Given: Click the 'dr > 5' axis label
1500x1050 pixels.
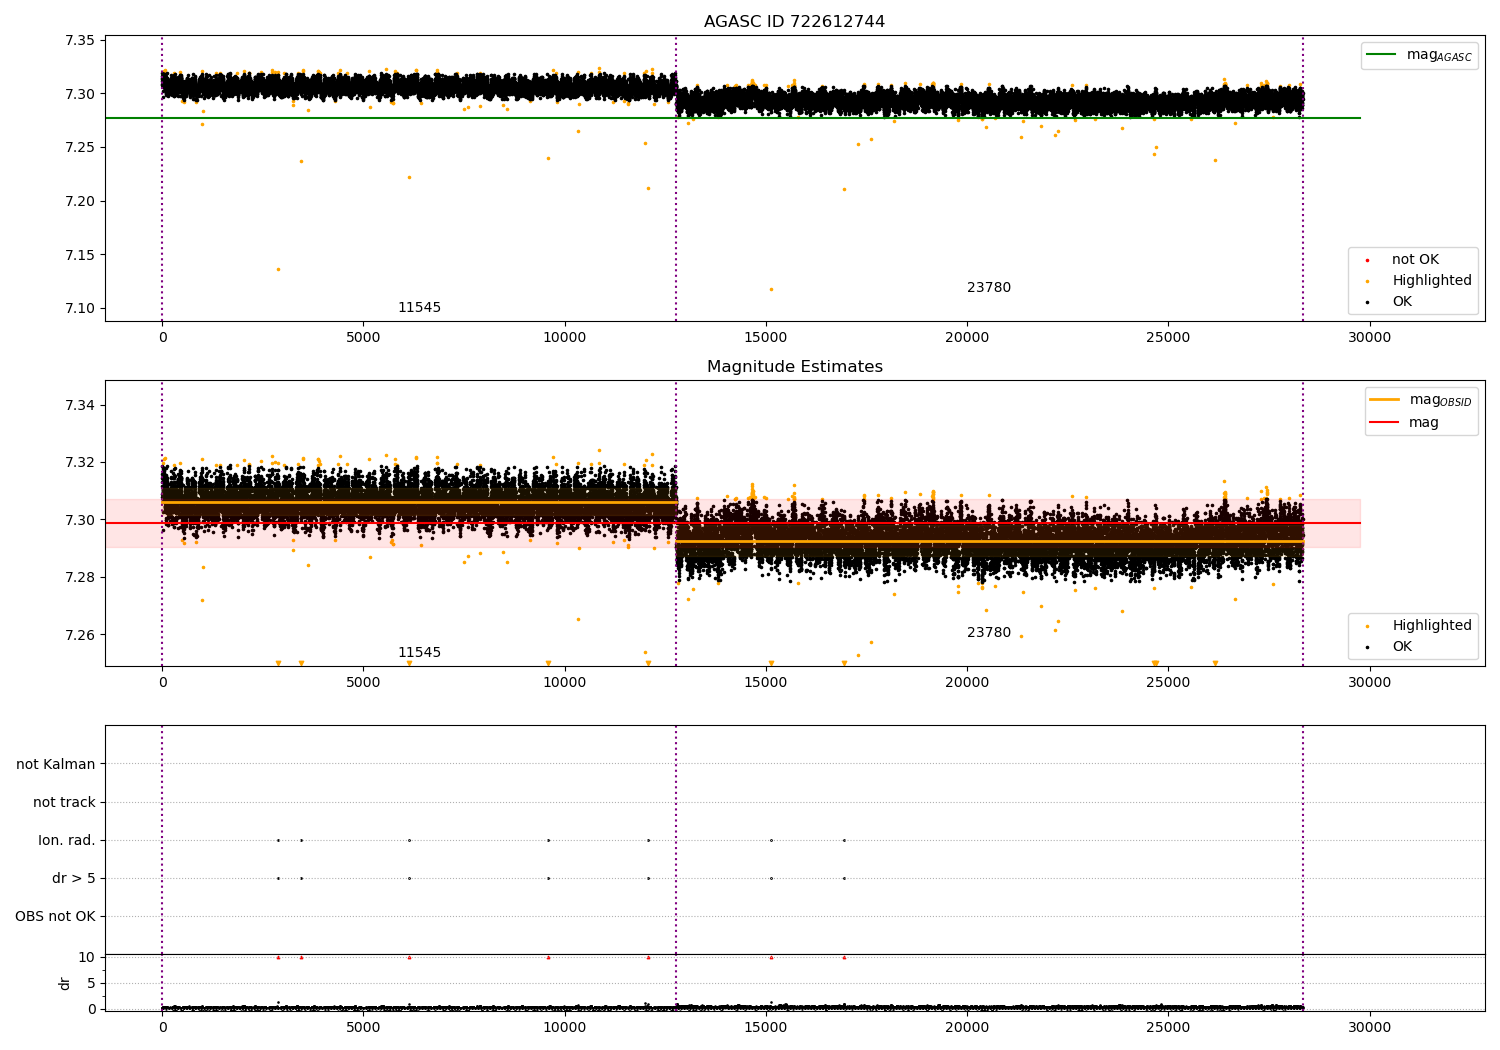Looking at the screenshot, I should [74, 878].
